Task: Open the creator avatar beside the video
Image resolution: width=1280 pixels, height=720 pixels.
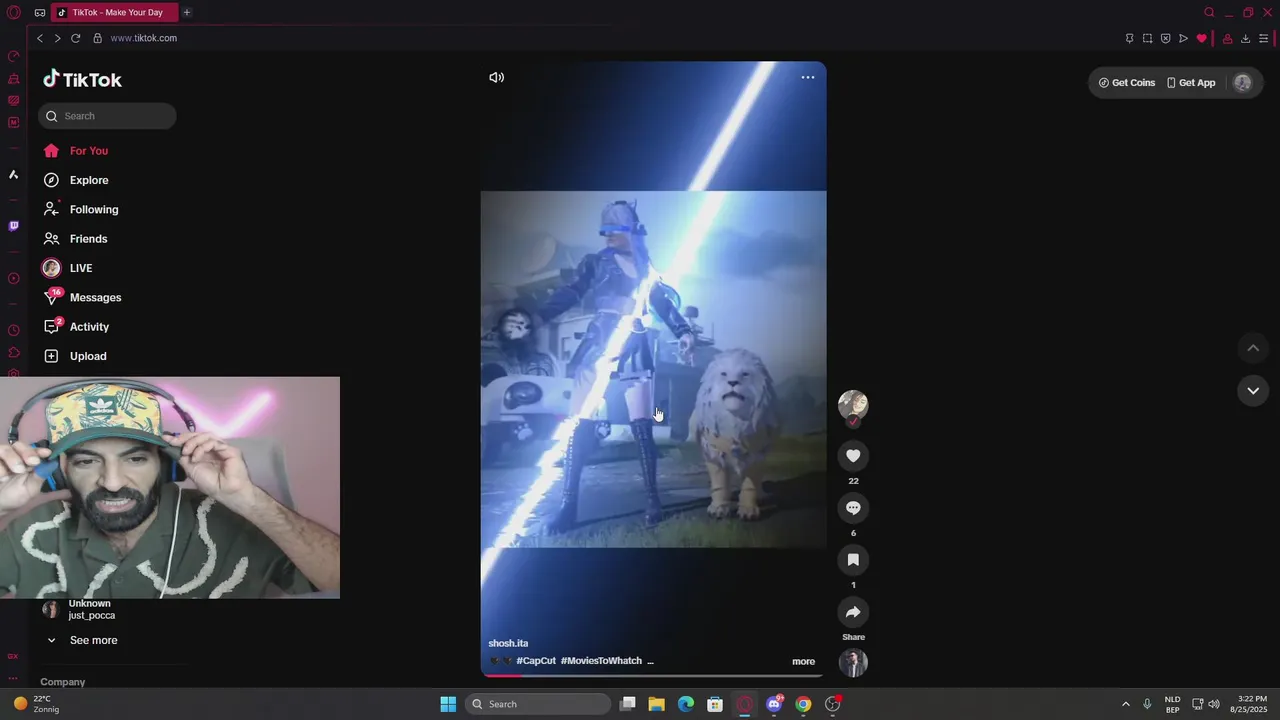Action: point(853,404)
